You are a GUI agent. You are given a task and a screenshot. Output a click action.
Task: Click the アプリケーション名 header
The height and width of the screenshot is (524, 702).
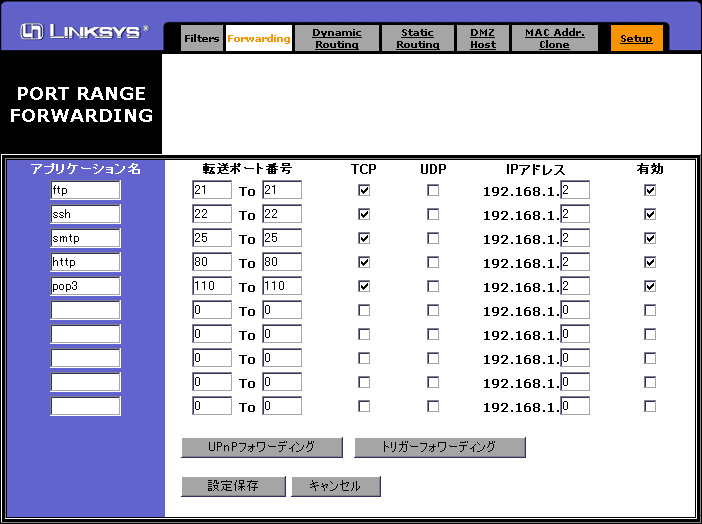point(86,169)
